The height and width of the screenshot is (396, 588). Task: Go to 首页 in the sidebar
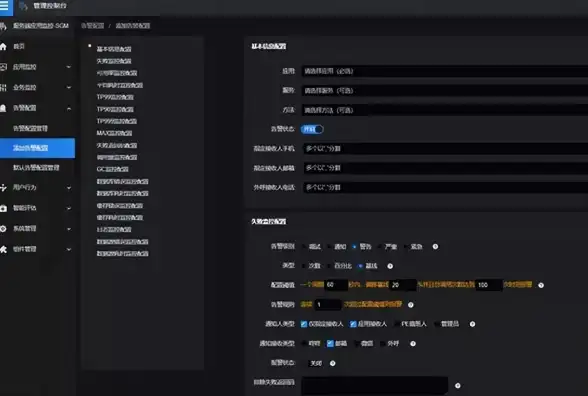tap(19, 46)
